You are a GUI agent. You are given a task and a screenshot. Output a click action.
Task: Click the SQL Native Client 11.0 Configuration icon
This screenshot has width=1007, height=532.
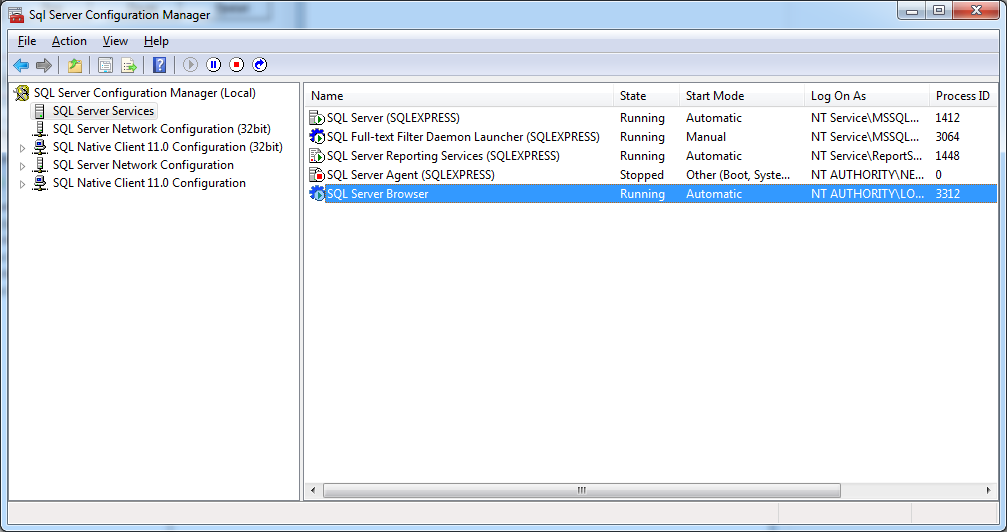pos(40,183)
